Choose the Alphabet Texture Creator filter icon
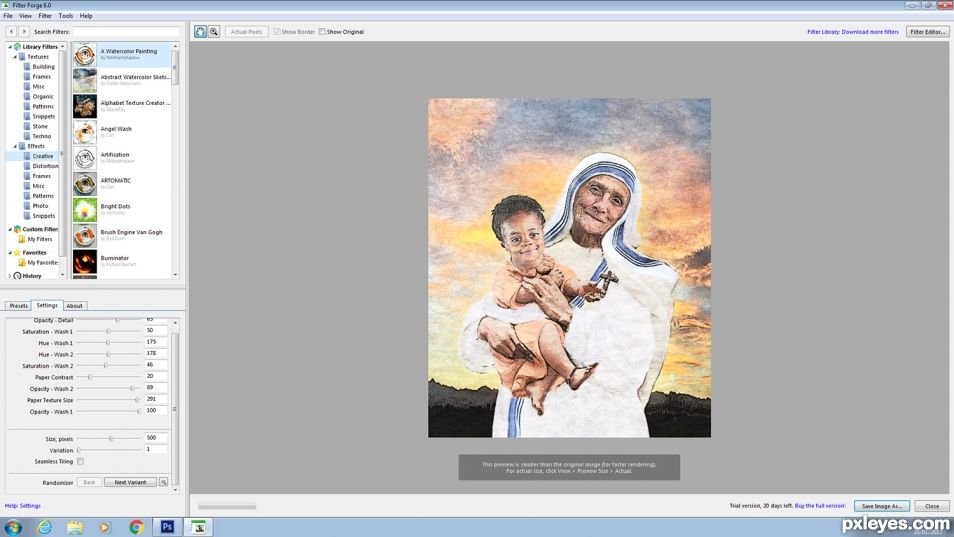 click(x=85, y=106)
